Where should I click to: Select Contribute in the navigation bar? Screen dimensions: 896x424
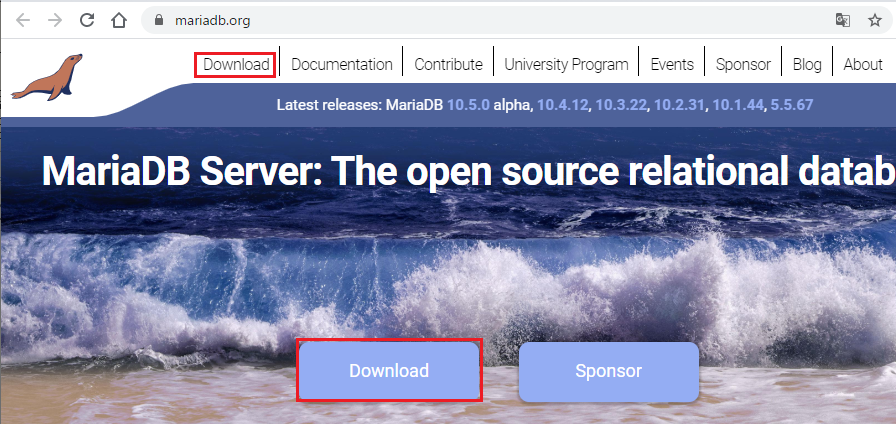point(448,64)
